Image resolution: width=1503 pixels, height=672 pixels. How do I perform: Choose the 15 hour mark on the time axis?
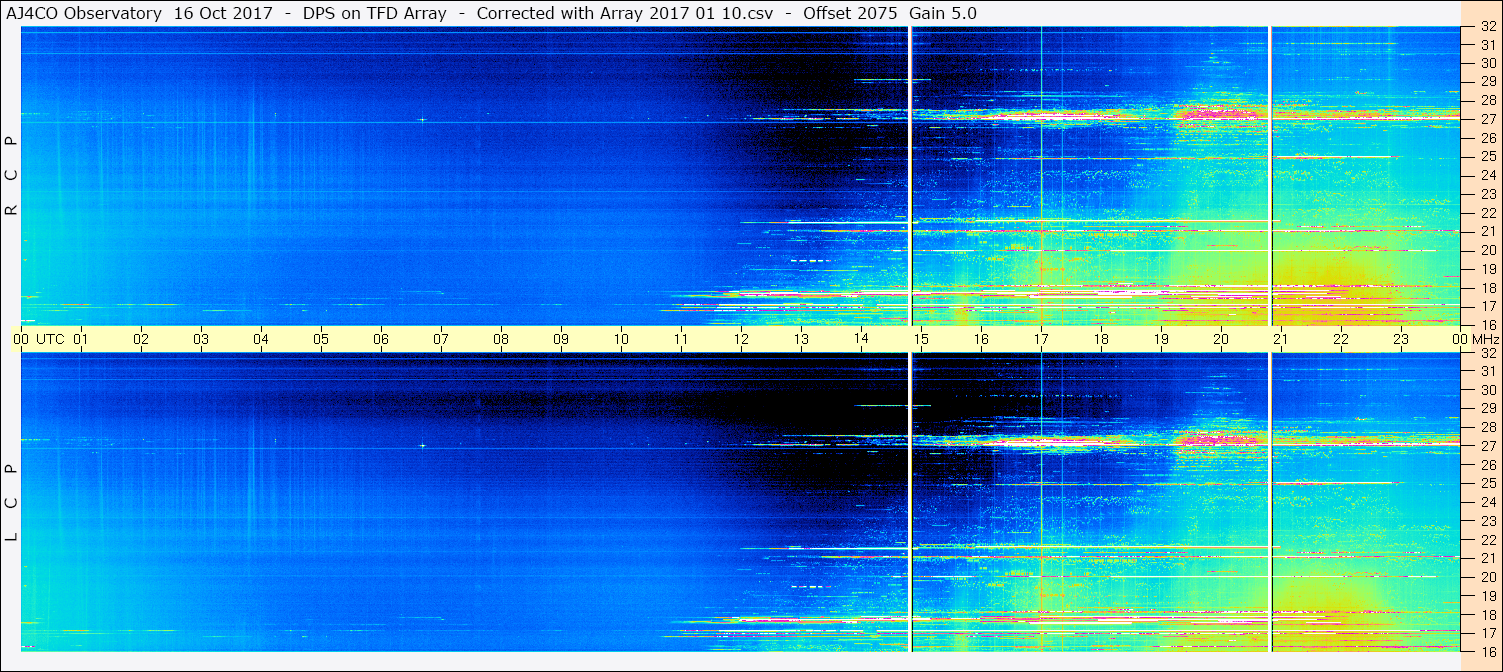pos(921,339)
